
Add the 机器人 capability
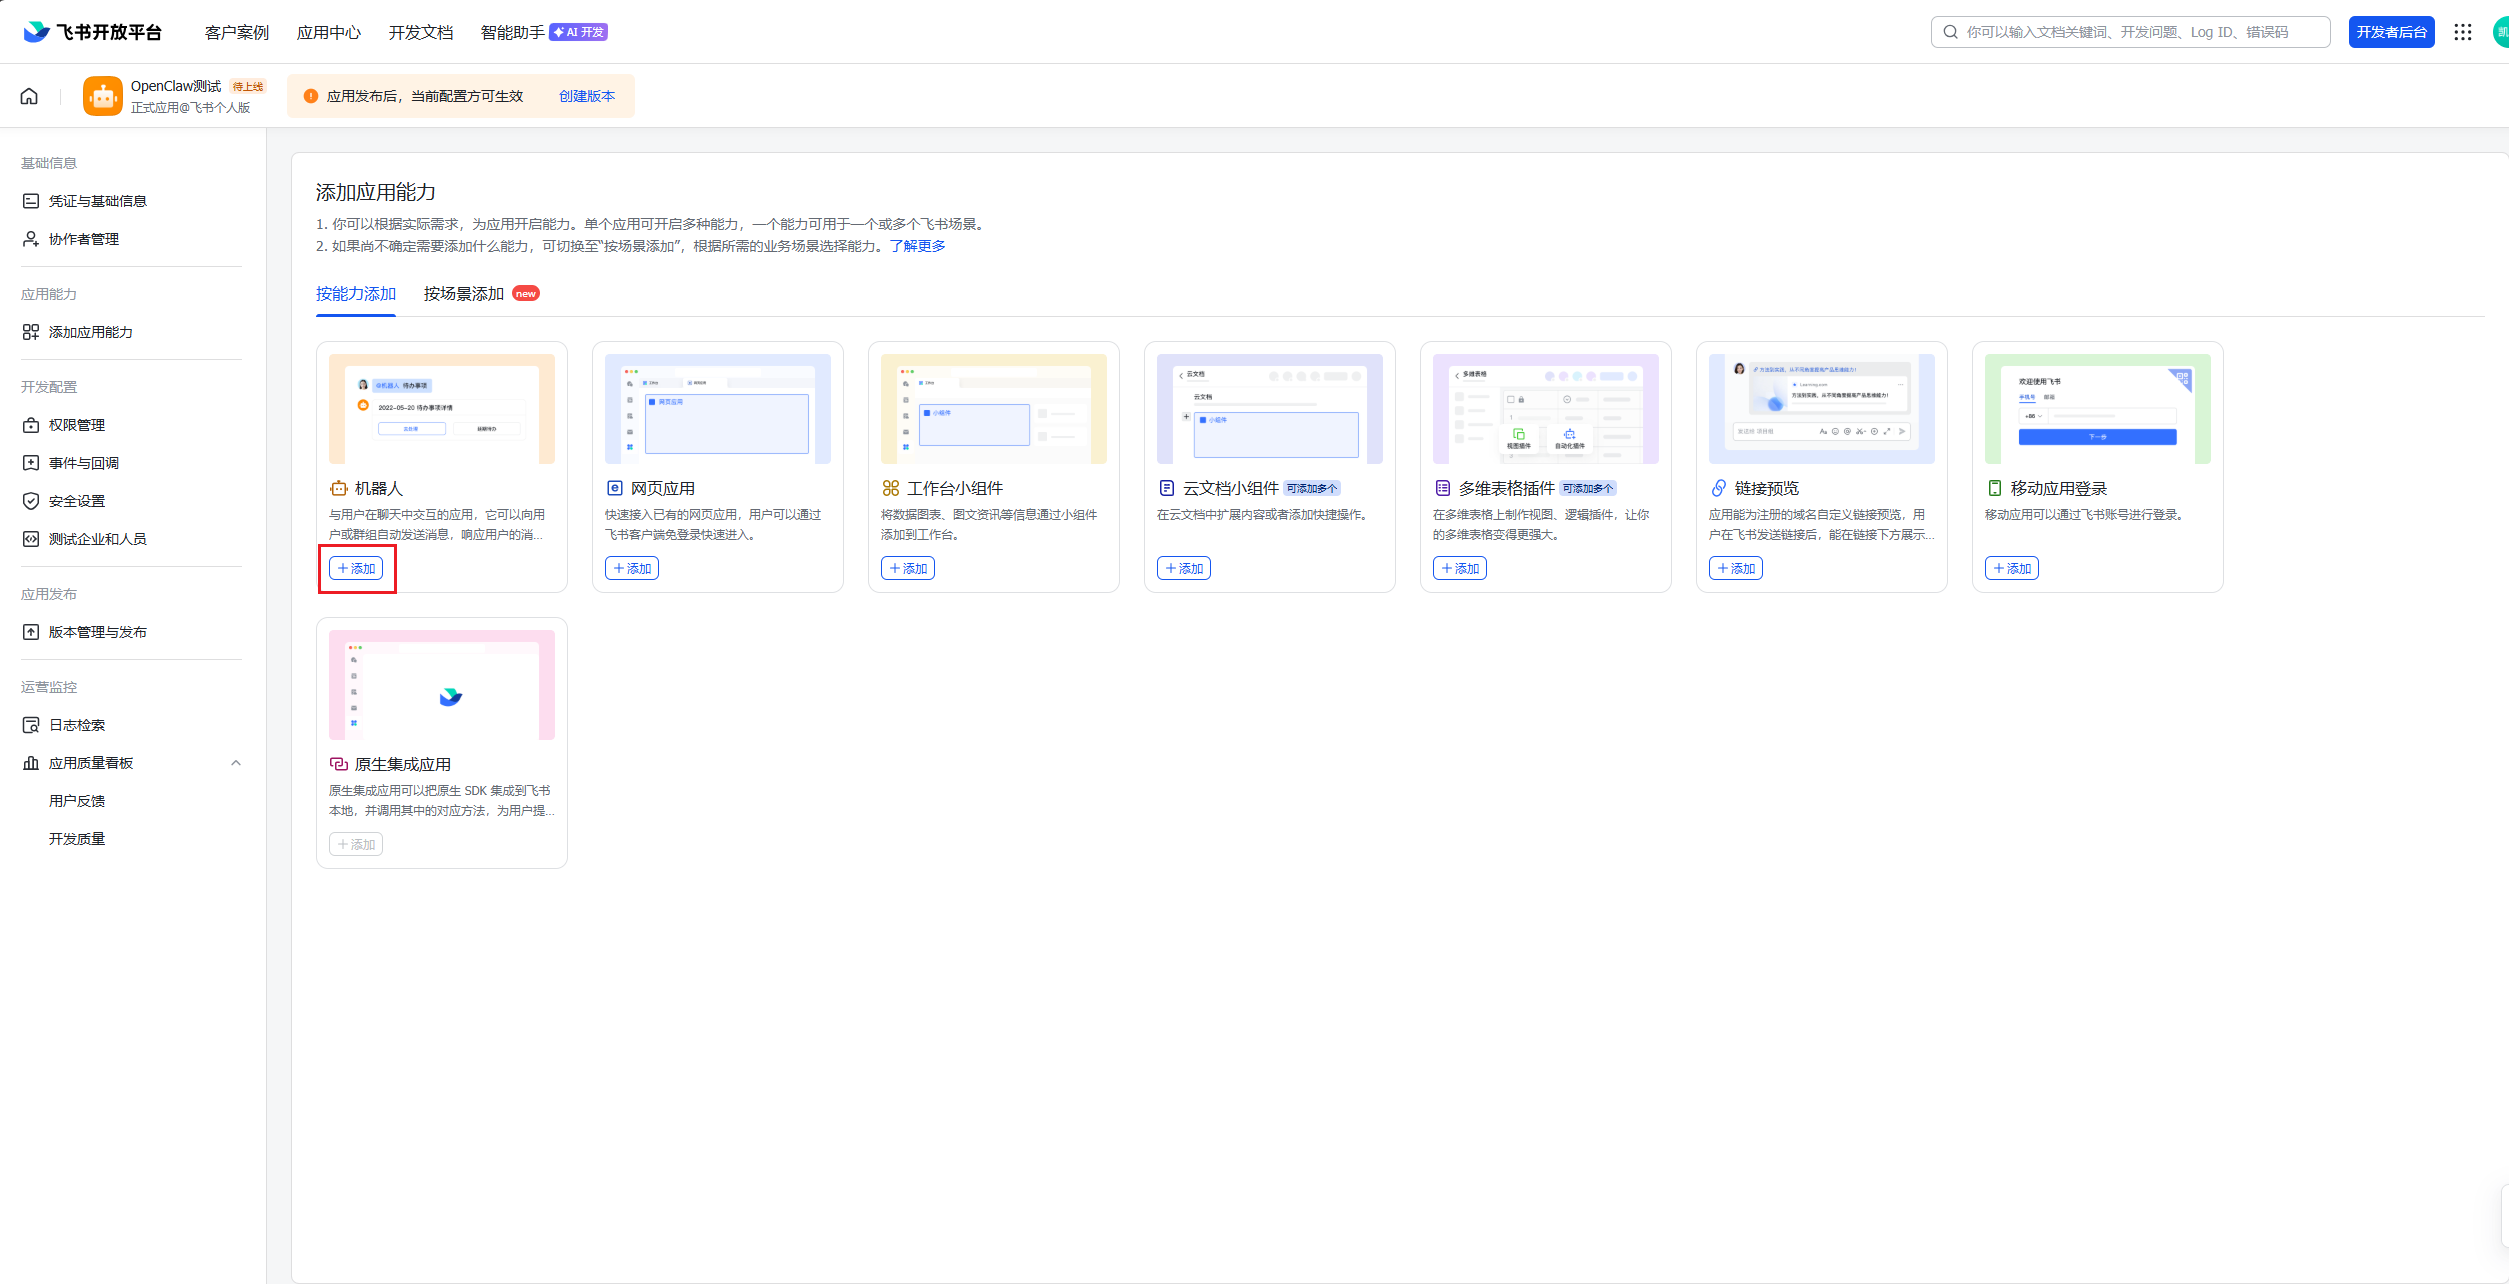[356, 568]
